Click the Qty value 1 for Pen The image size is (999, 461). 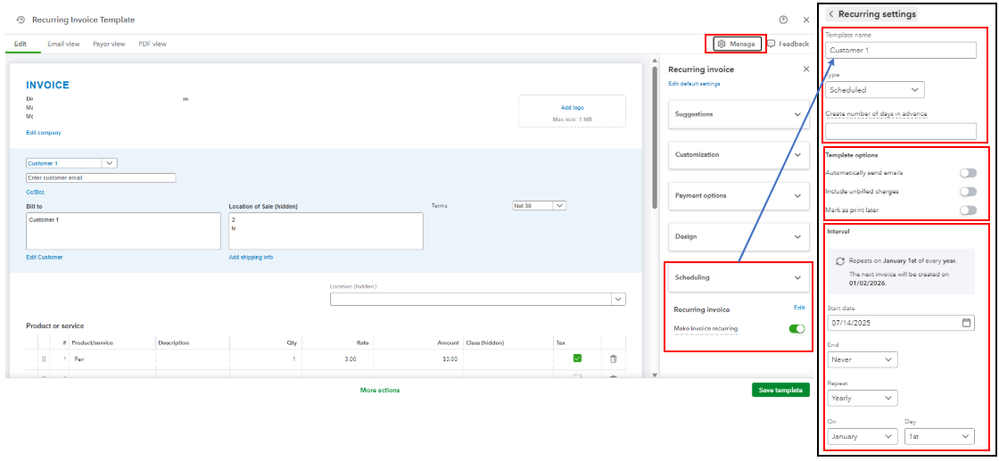tap(294, 359)
